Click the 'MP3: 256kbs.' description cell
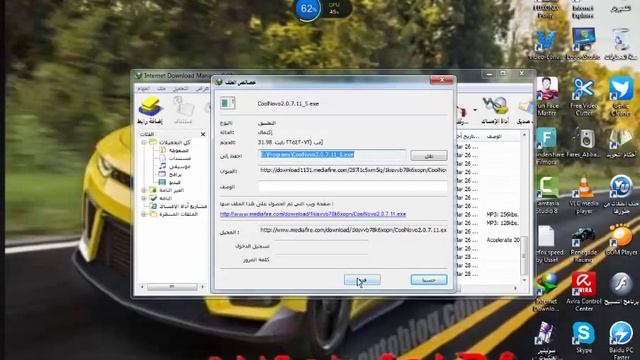The height and width of the screenshot is (360, 640). pos(502,214)
